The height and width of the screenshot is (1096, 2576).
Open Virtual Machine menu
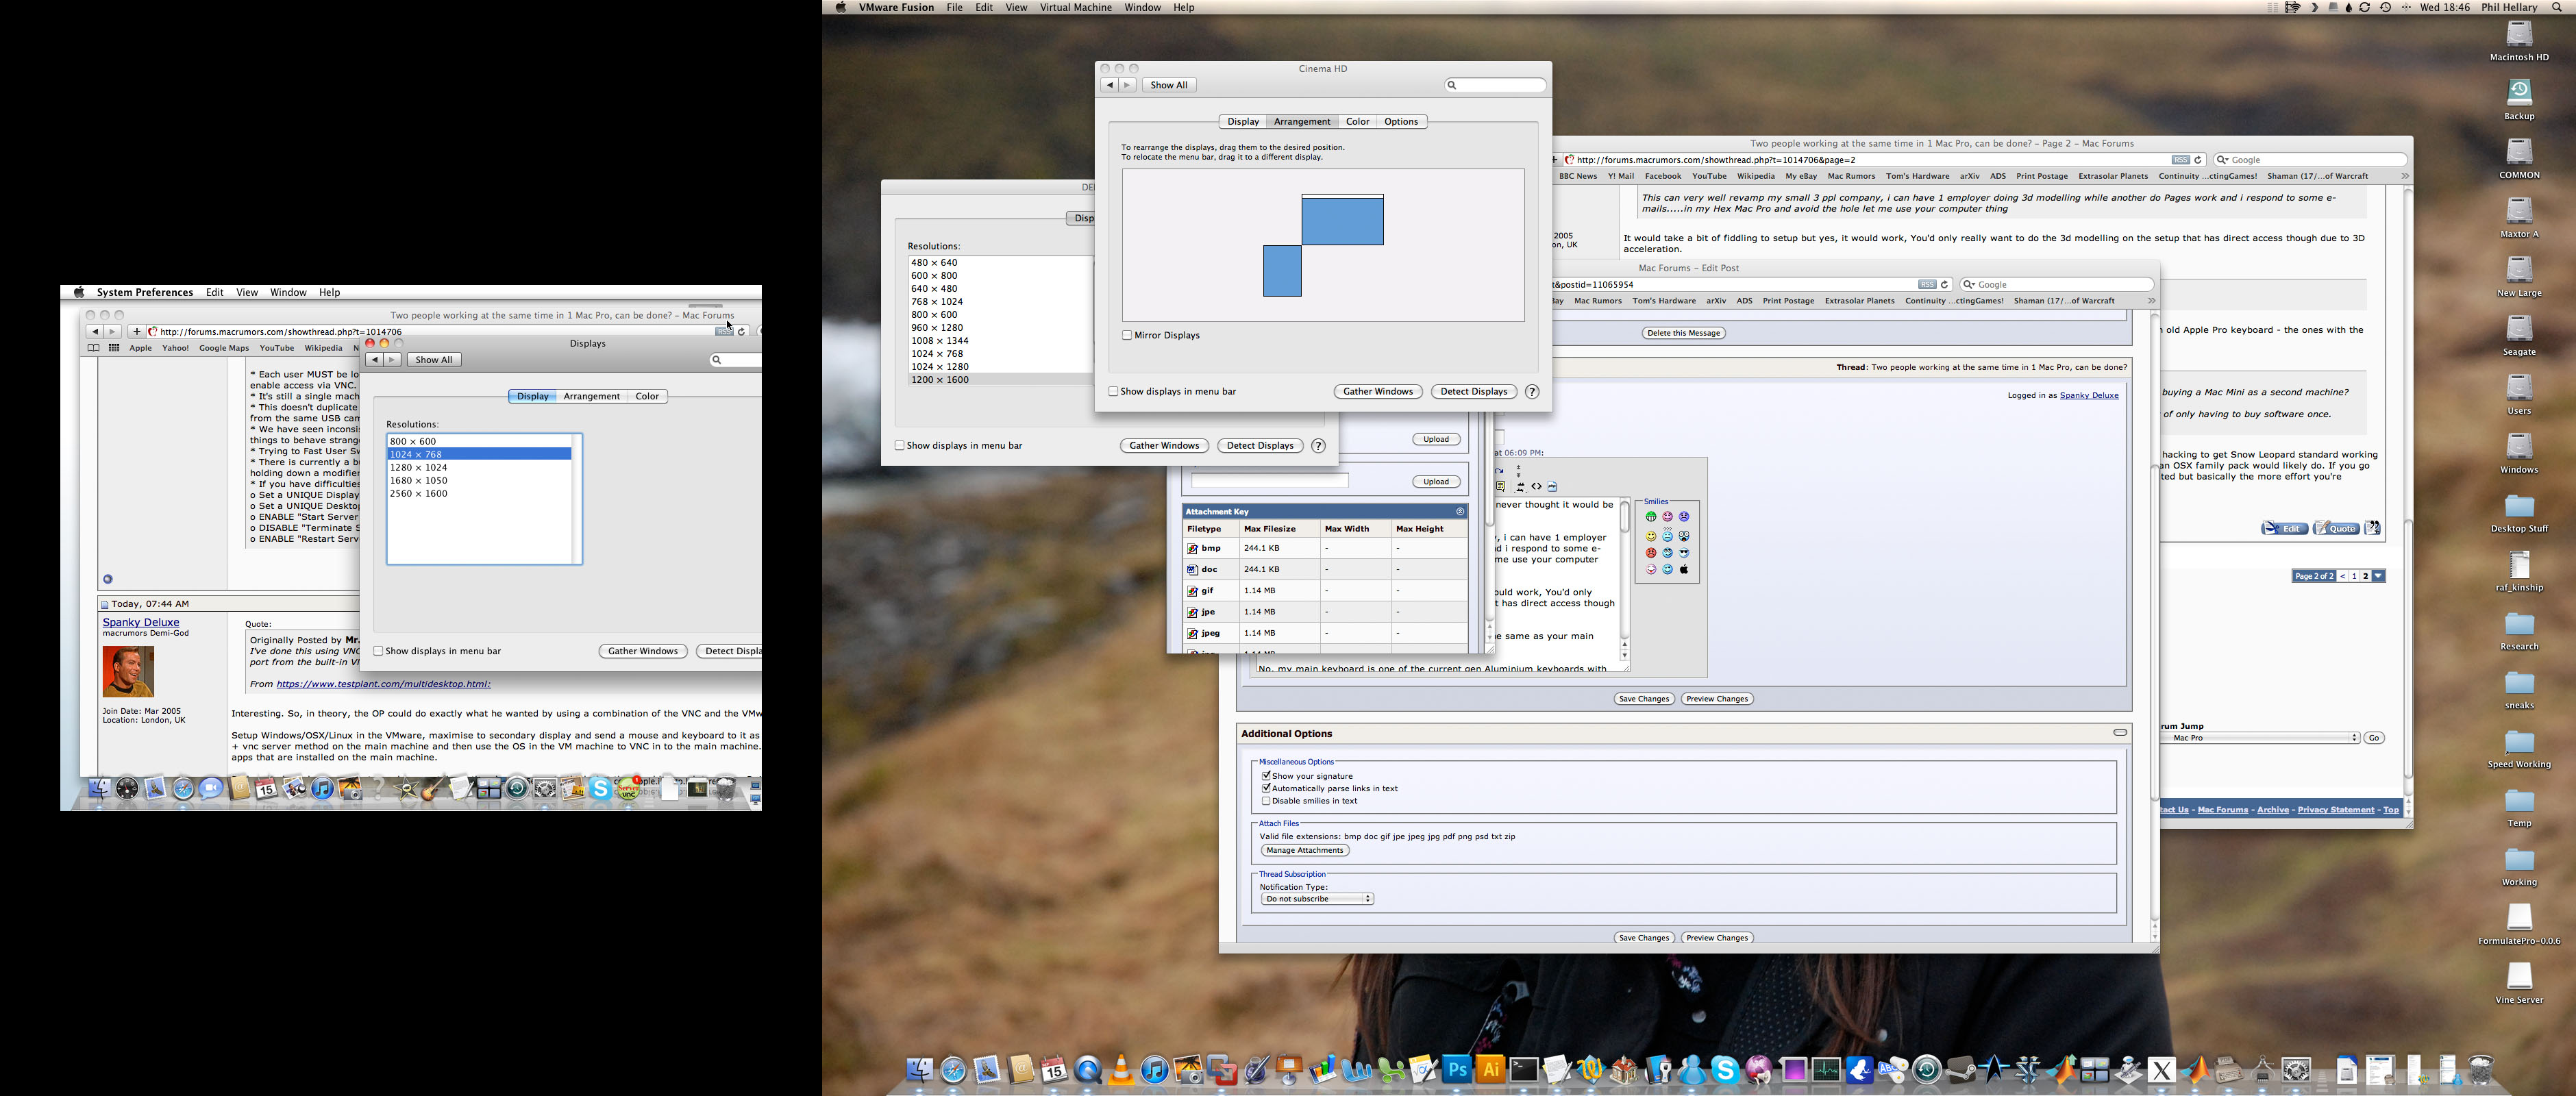click(1075, 7)
